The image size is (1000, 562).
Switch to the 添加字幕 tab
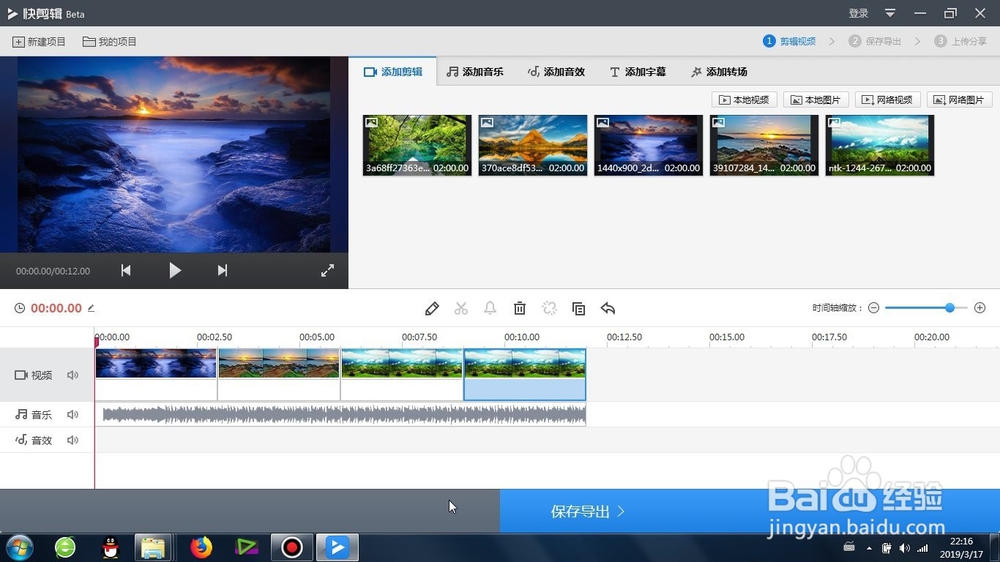[x=638, y=71]
